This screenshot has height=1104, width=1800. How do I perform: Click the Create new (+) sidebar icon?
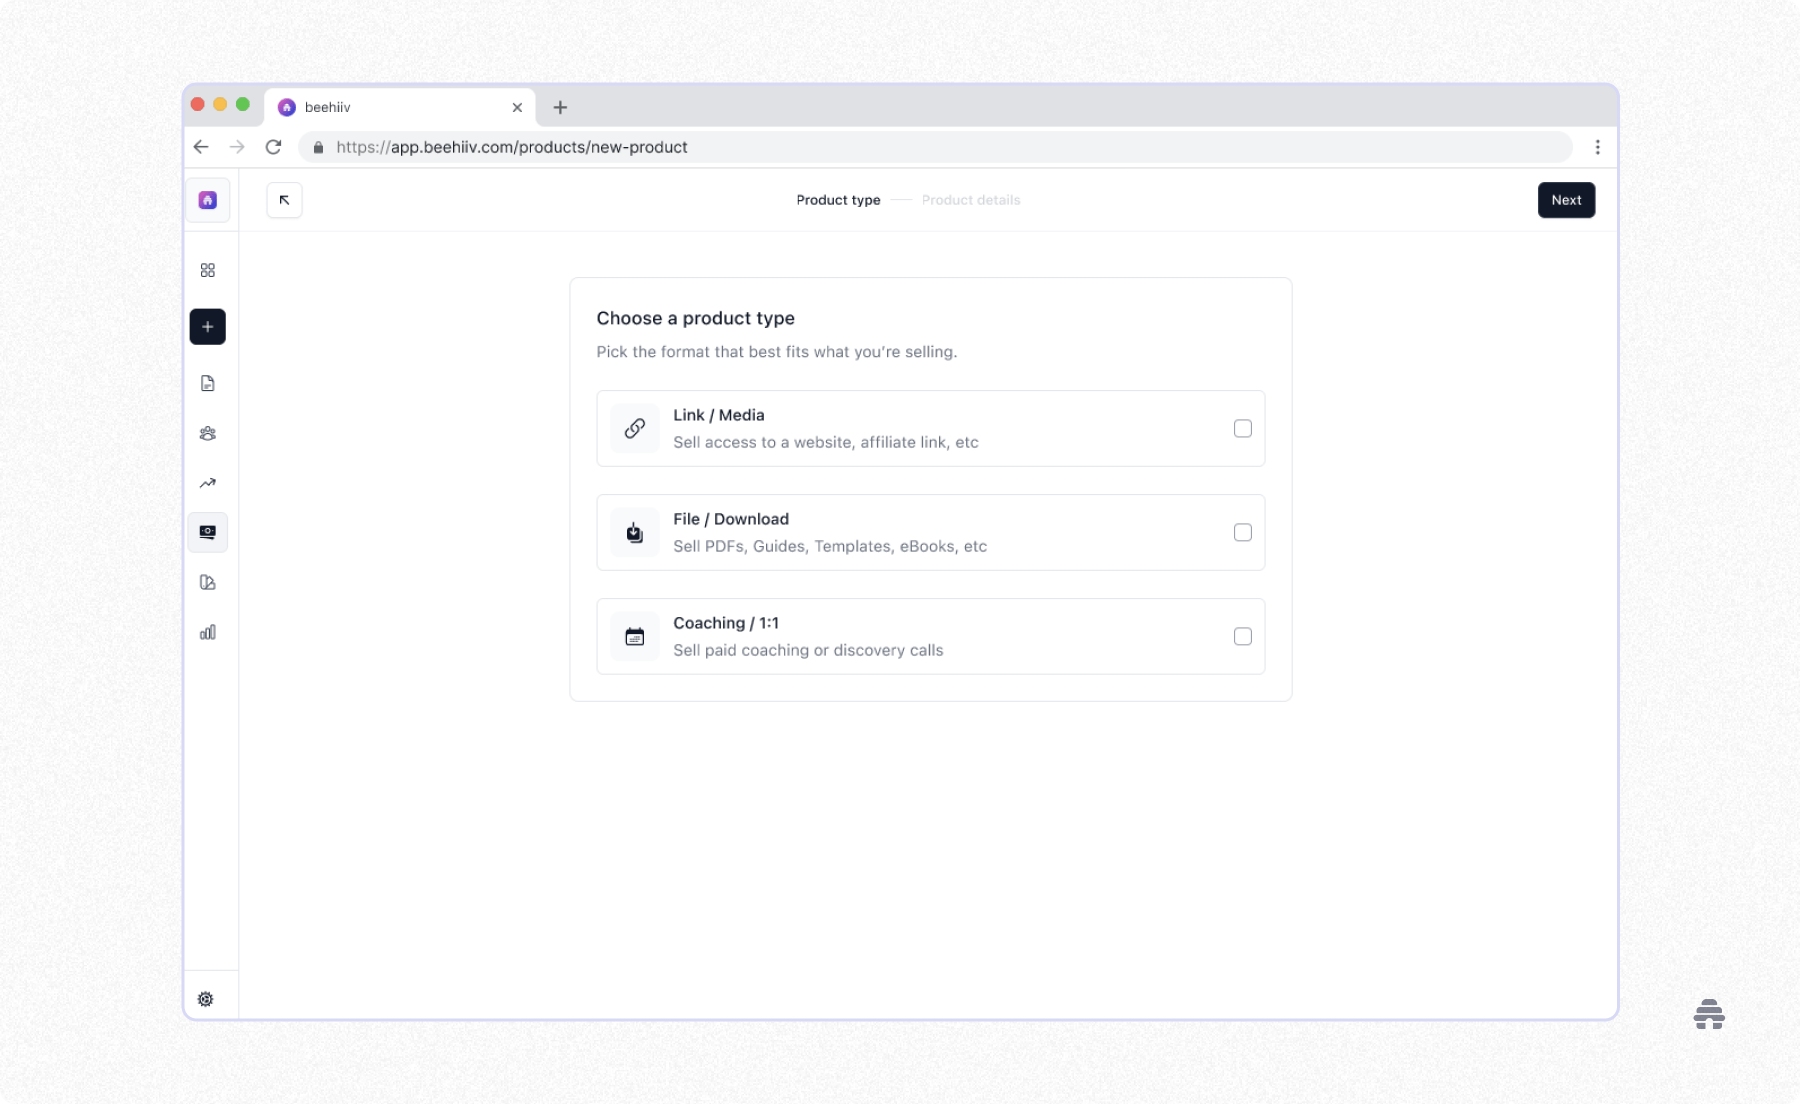click(207, 326)
